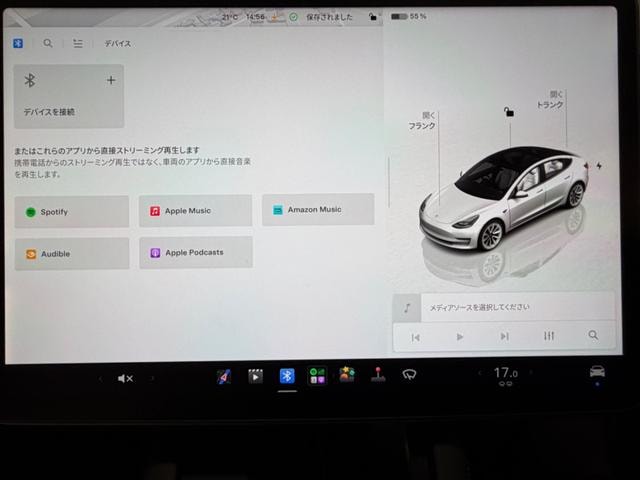Tap the battery 55% indicator
The width and height of the screenshot is (640, 480).
[x=409, y=17]
